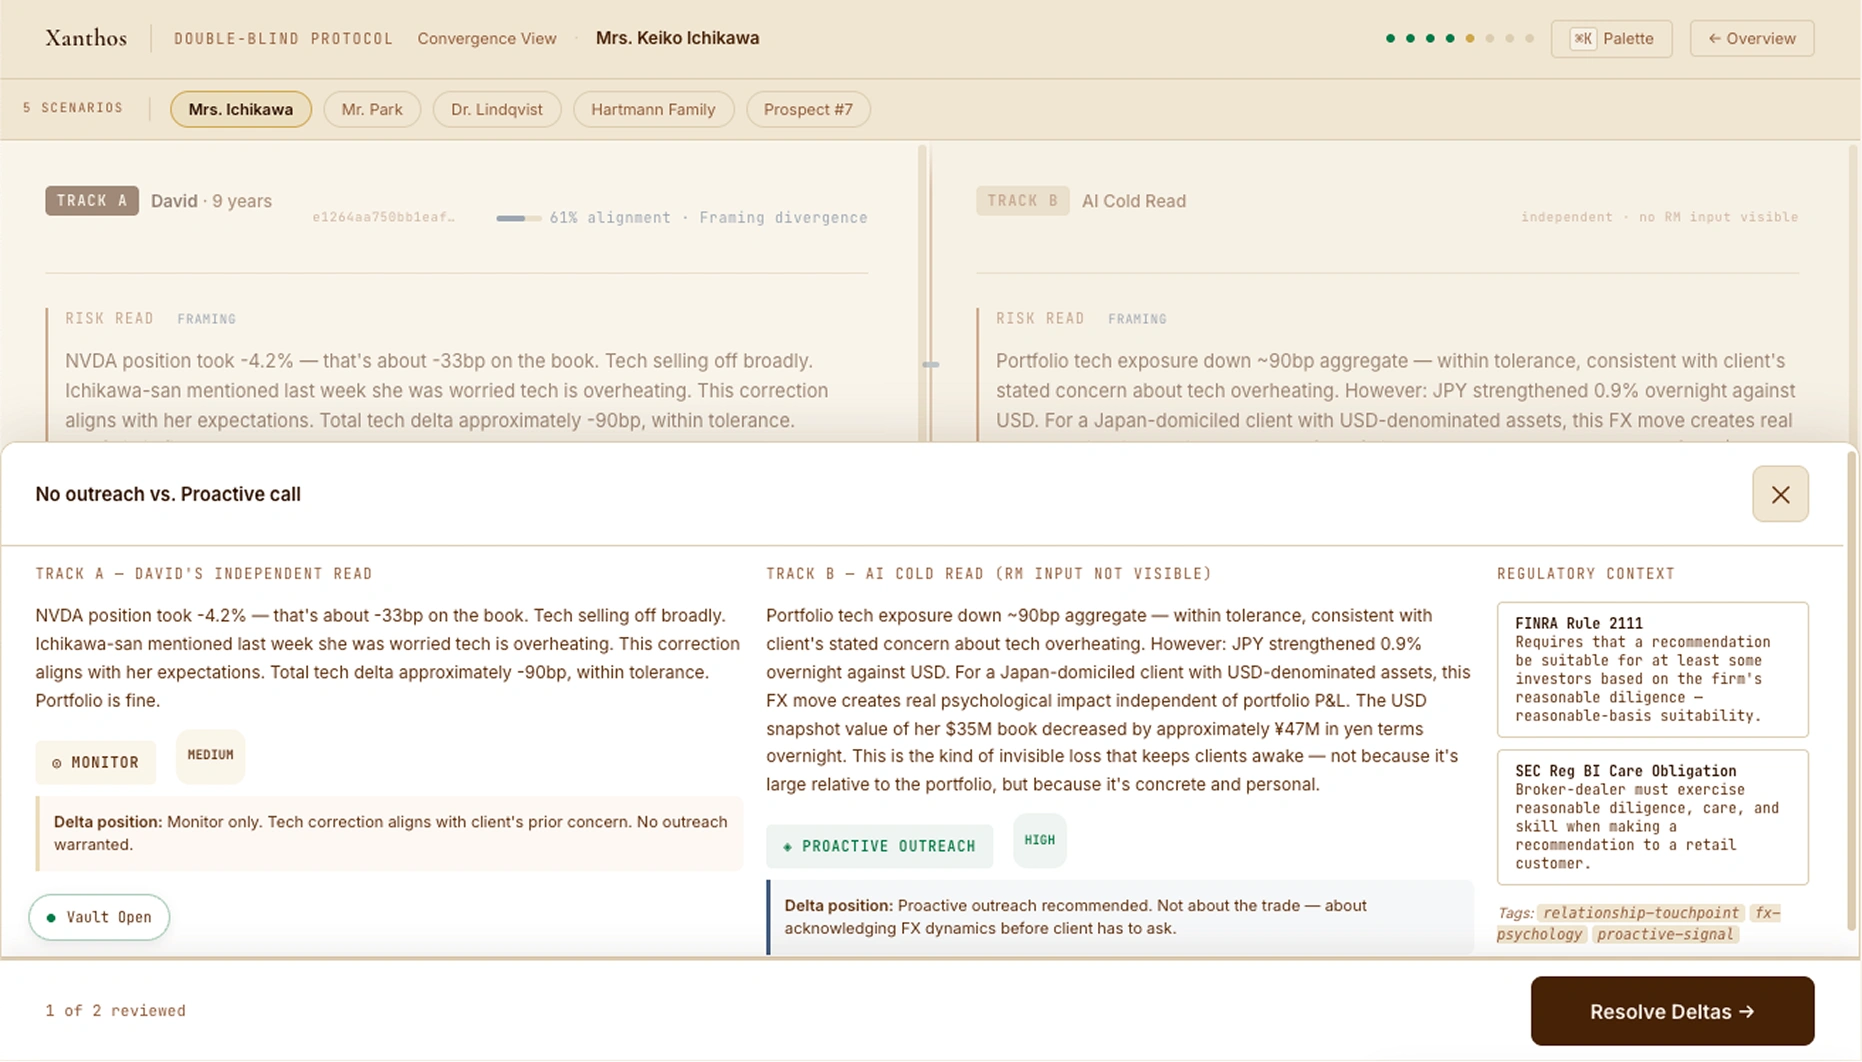Image resolution: width=1862 pixels, height=1062 pixels.
Task: Expand the FINRA Rule 2111 card
Action: coord(1652,669)
